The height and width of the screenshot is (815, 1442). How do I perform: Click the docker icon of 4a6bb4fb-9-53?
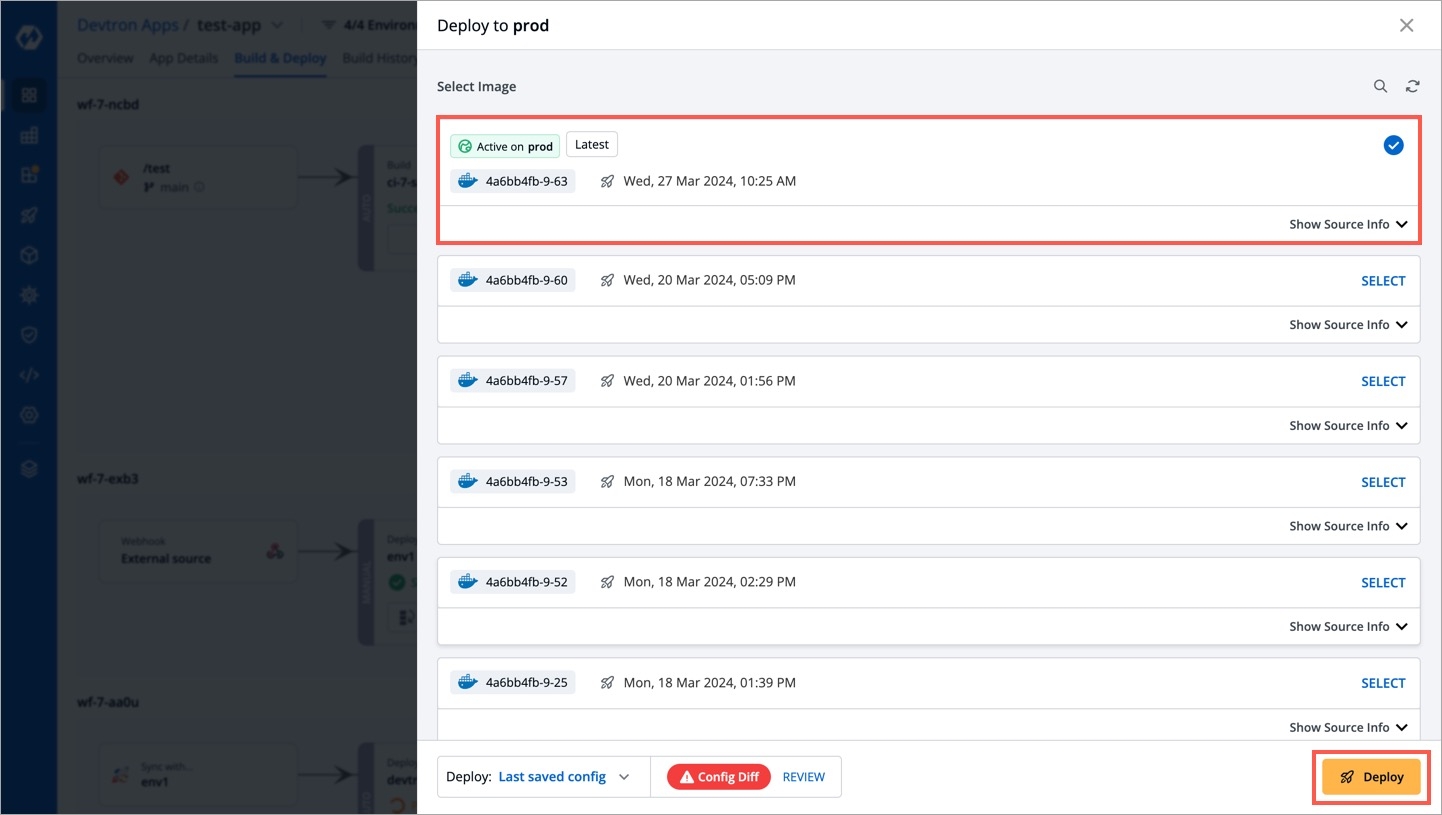(467, 481)
